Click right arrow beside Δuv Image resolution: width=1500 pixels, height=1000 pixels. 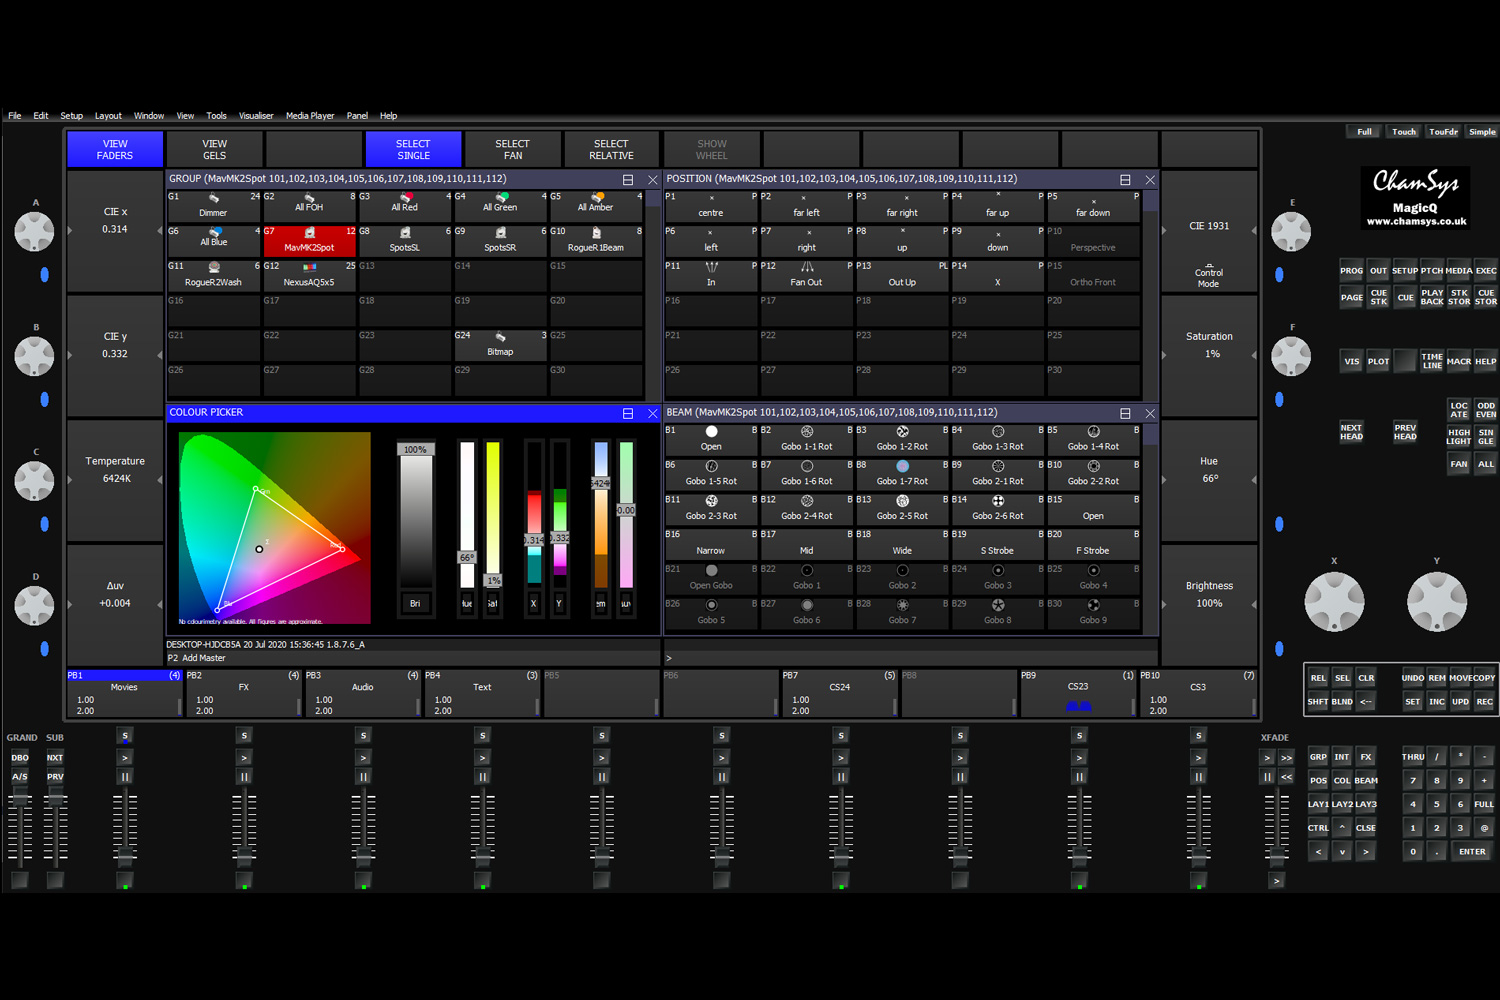click(x=160, y=604)
